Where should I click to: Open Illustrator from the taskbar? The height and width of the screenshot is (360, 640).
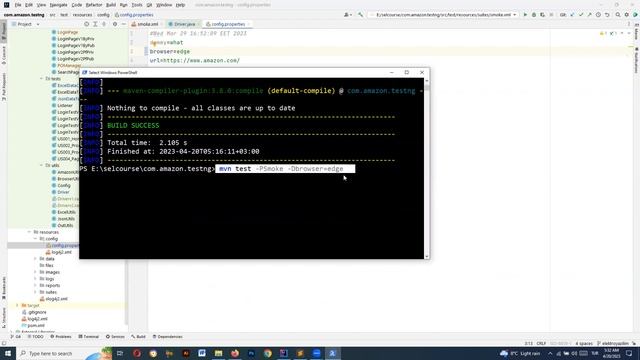186,353
